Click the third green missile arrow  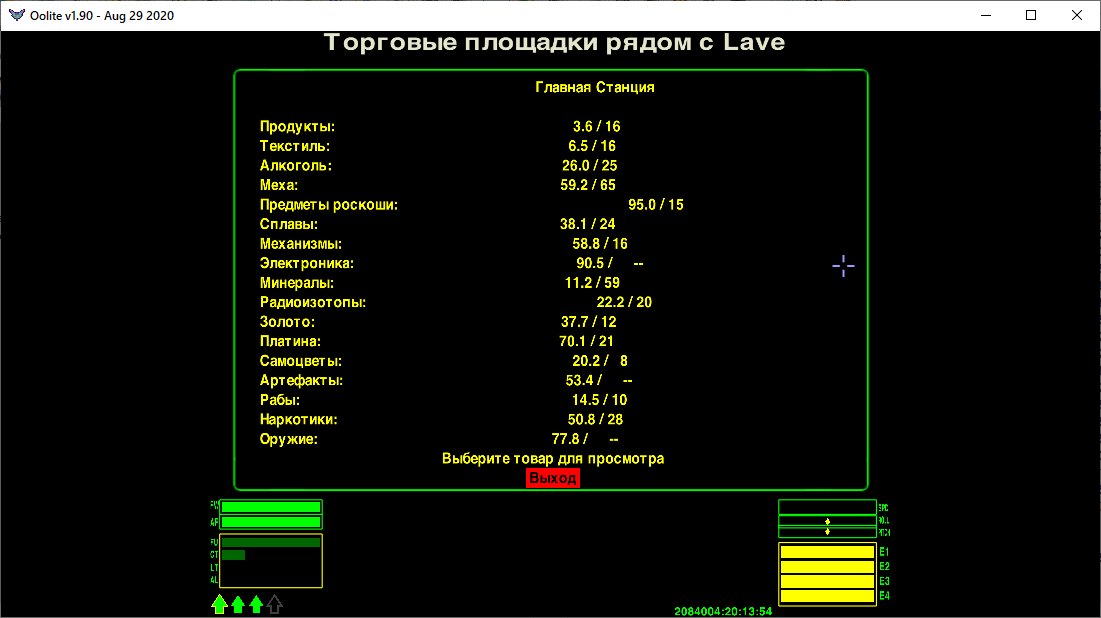tap(256, 604)
